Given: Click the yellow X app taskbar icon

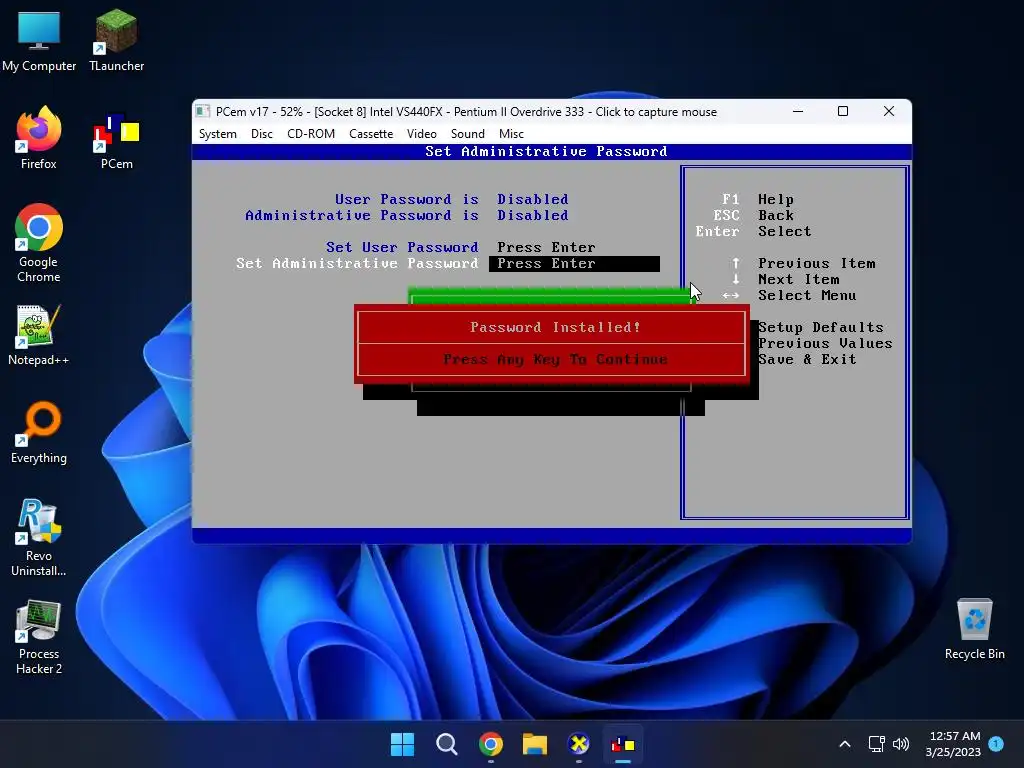Looking at the screenshot, I should coord(579,744).
